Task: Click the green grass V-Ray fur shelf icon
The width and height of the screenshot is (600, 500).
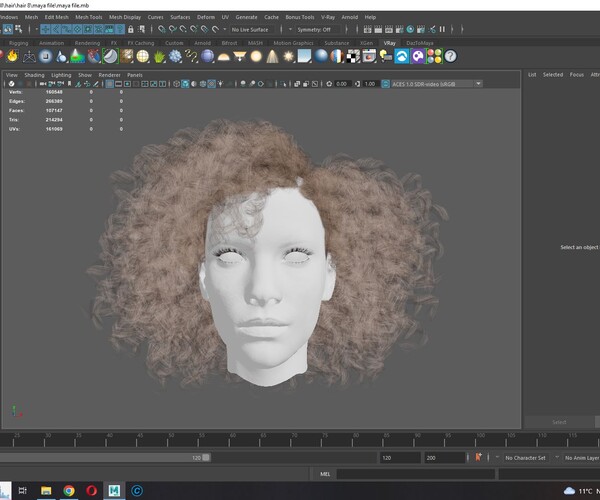Action: (x=159, y=57)
